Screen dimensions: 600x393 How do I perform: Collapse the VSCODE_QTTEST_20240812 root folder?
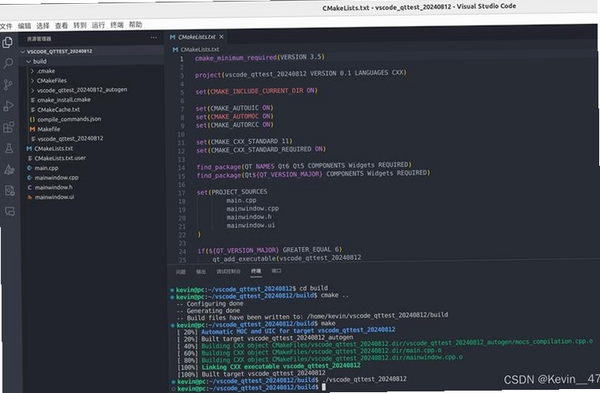point(23,52)
